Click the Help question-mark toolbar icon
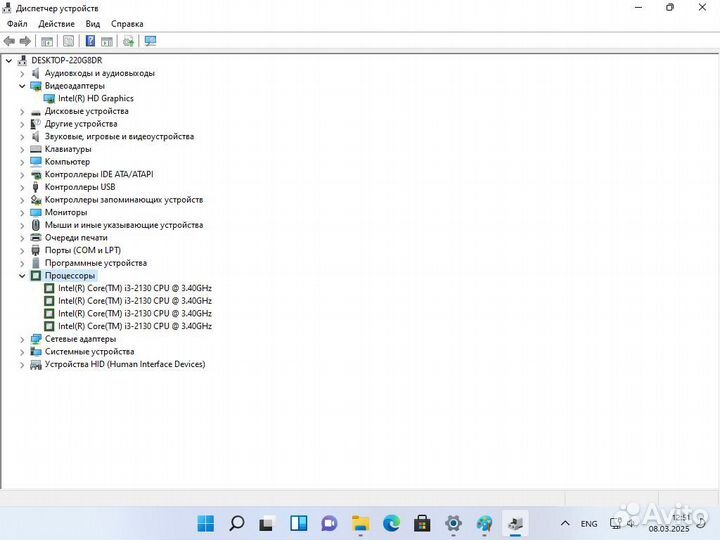Viewport: 720px width, 540px height. tap(90, 41)
